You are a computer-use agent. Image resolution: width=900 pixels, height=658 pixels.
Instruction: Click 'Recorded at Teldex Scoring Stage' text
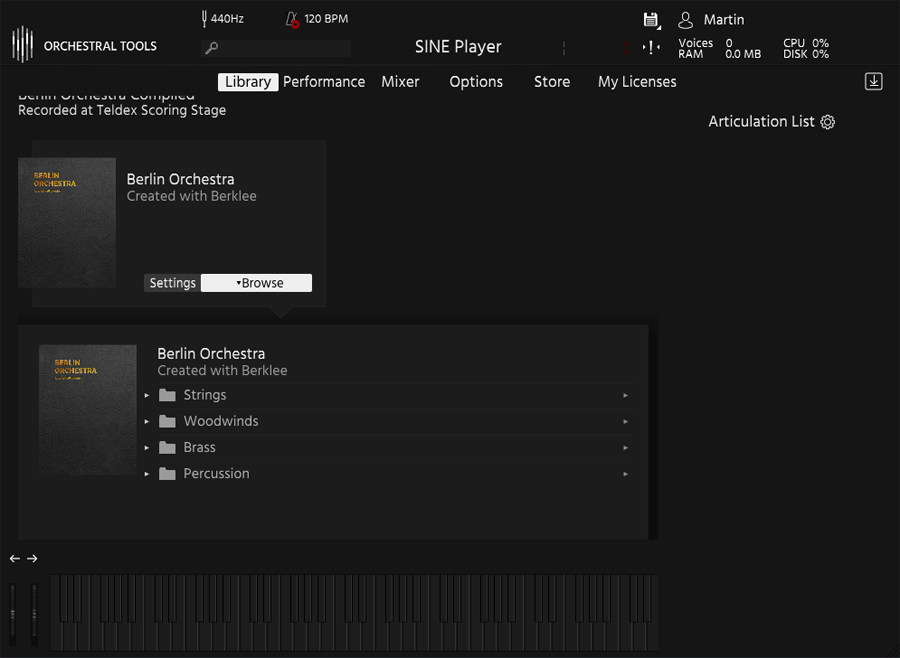[x=122, y=110]
